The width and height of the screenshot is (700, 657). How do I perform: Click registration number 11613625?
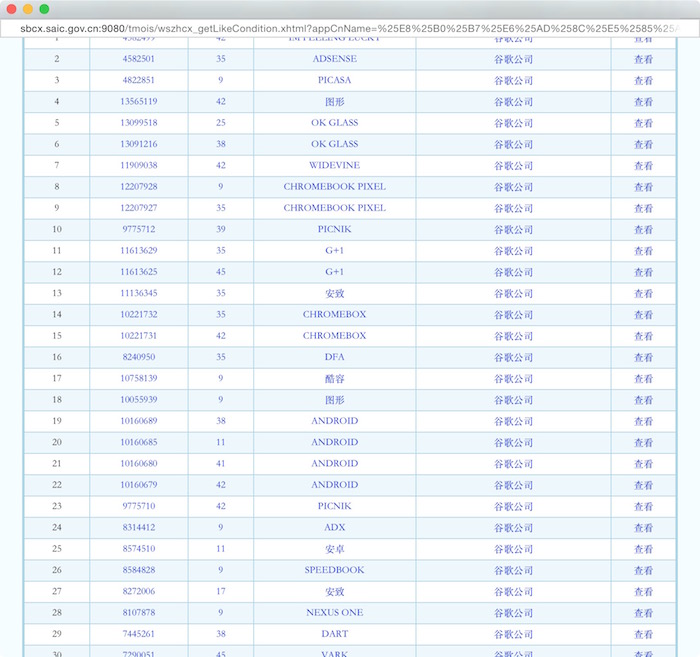(x=138, y=272)
